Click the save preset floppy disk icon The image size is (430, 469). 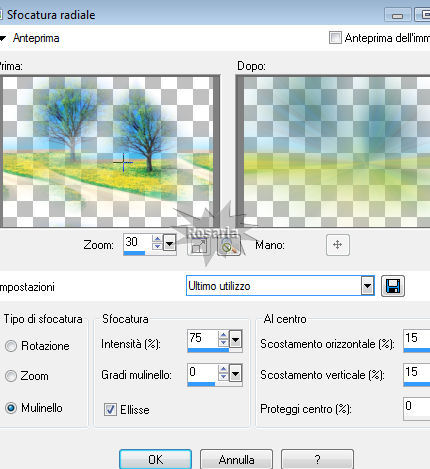click(393, 286)
